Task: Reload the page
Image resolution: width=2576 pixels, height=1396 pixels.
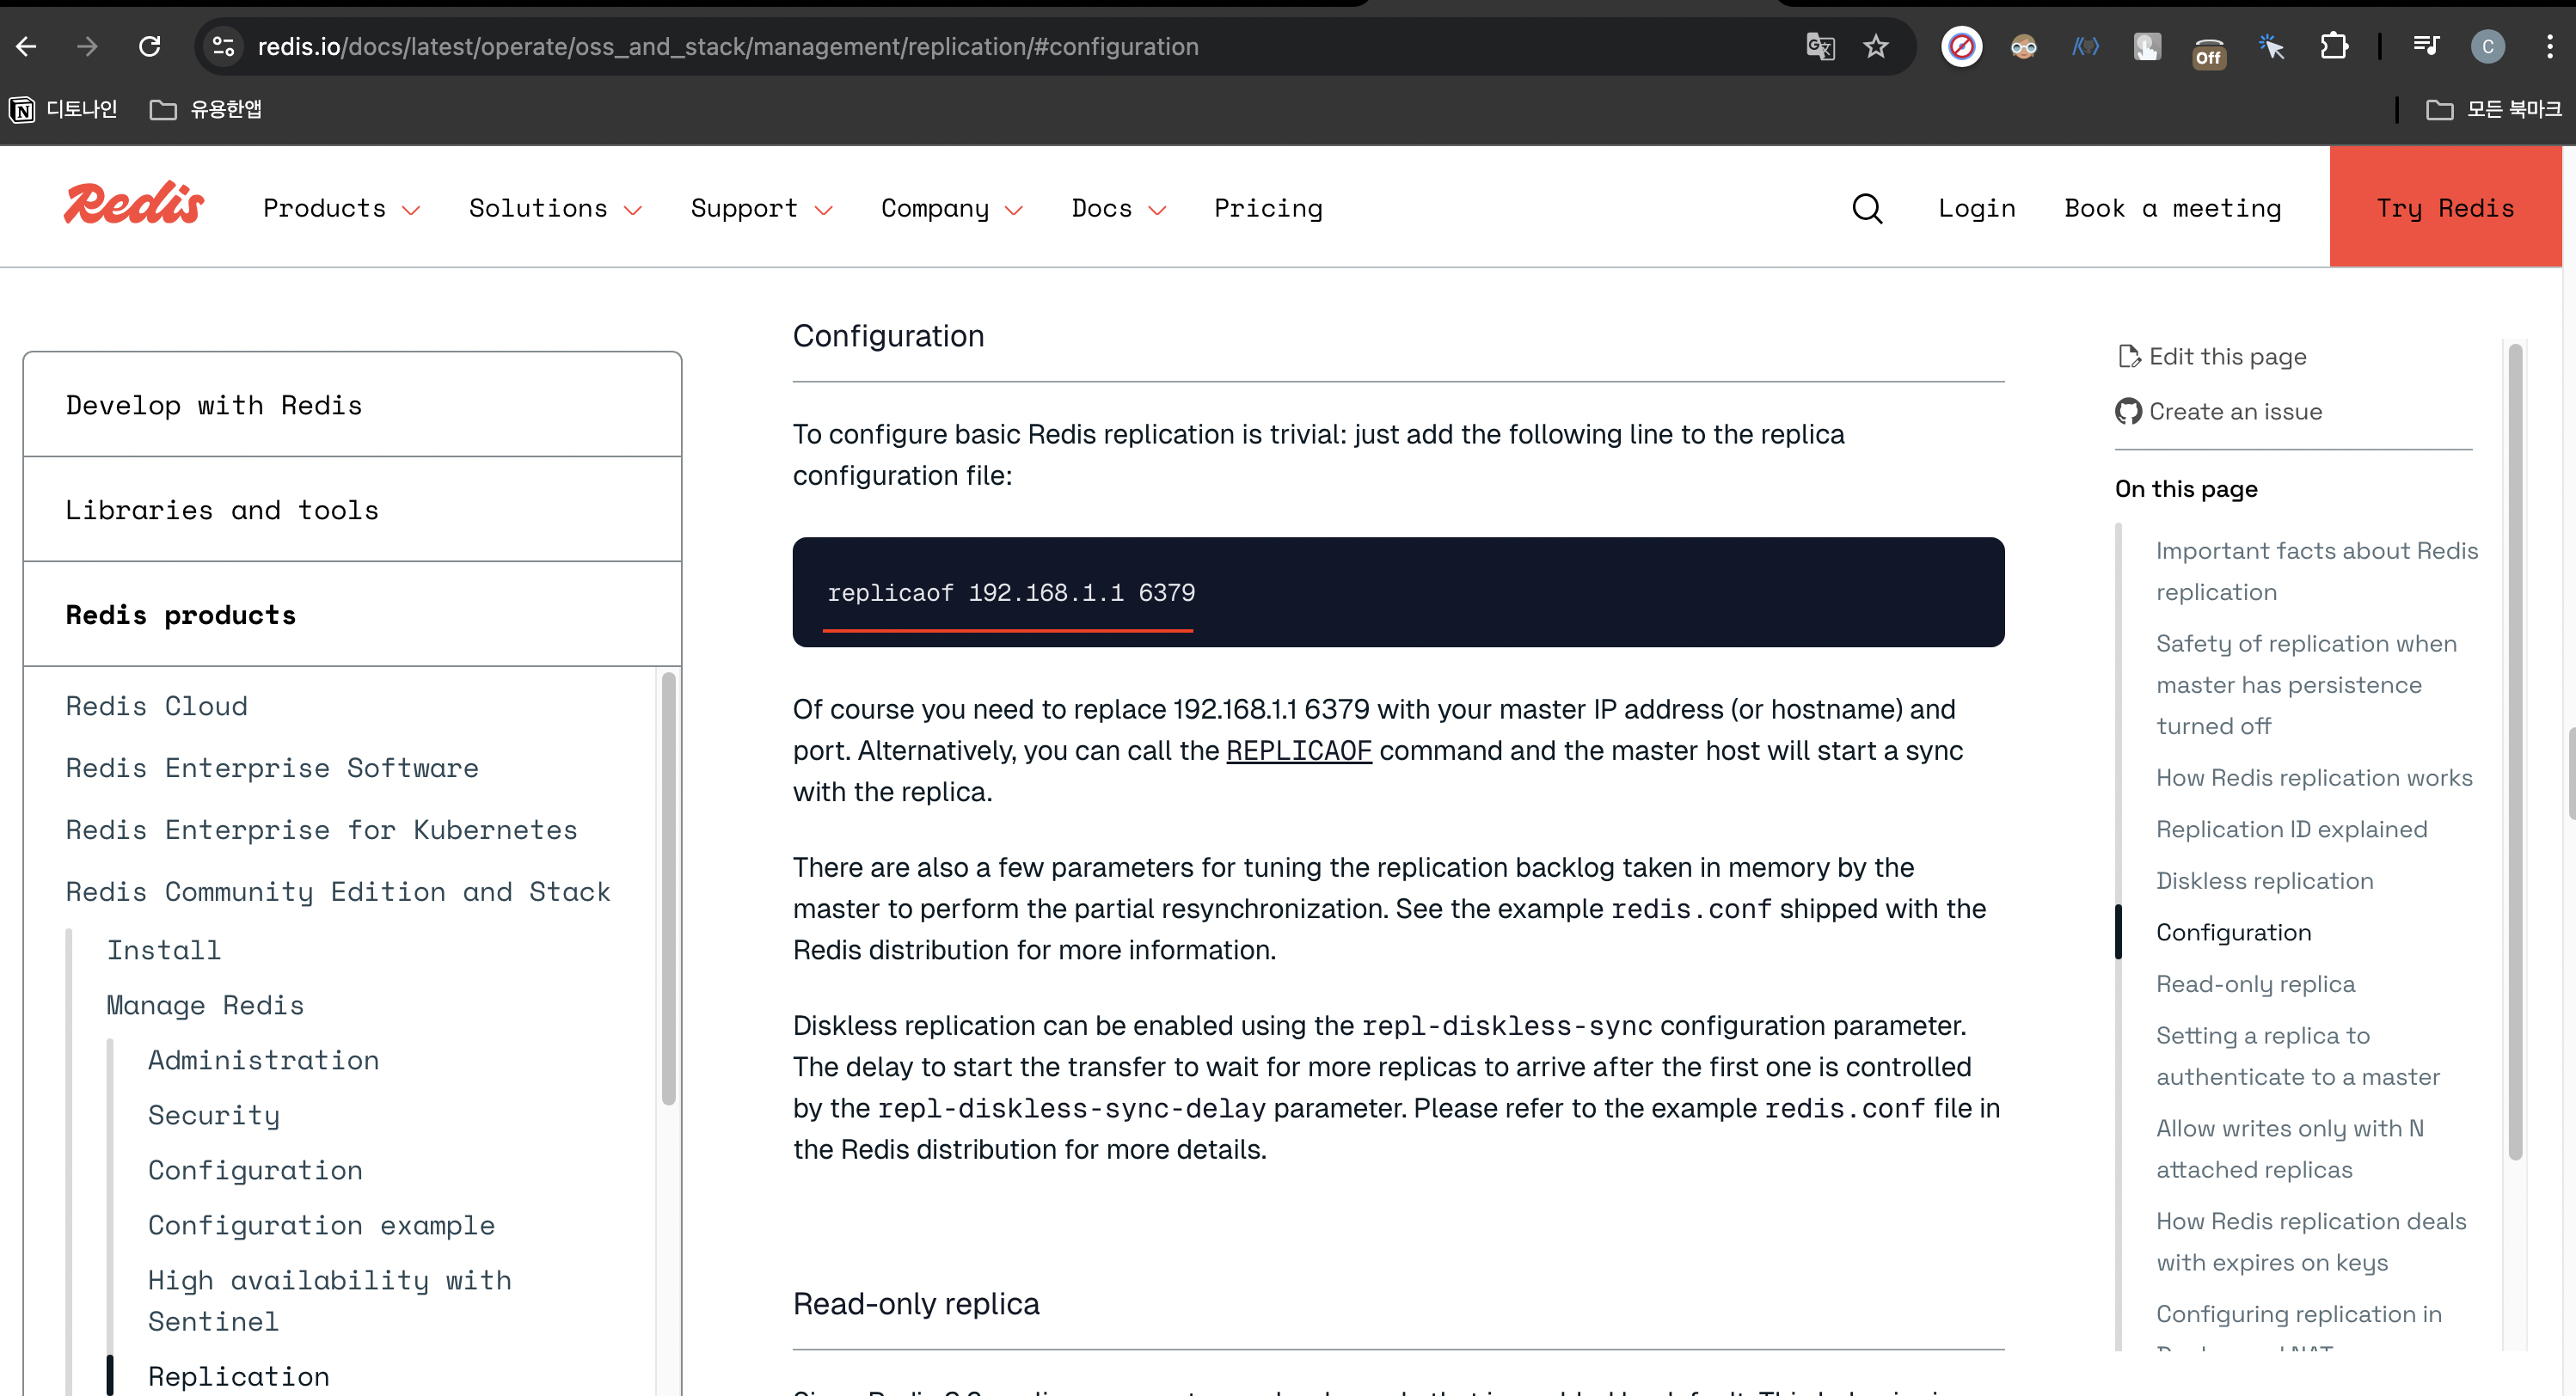Action: coord(150,47)
